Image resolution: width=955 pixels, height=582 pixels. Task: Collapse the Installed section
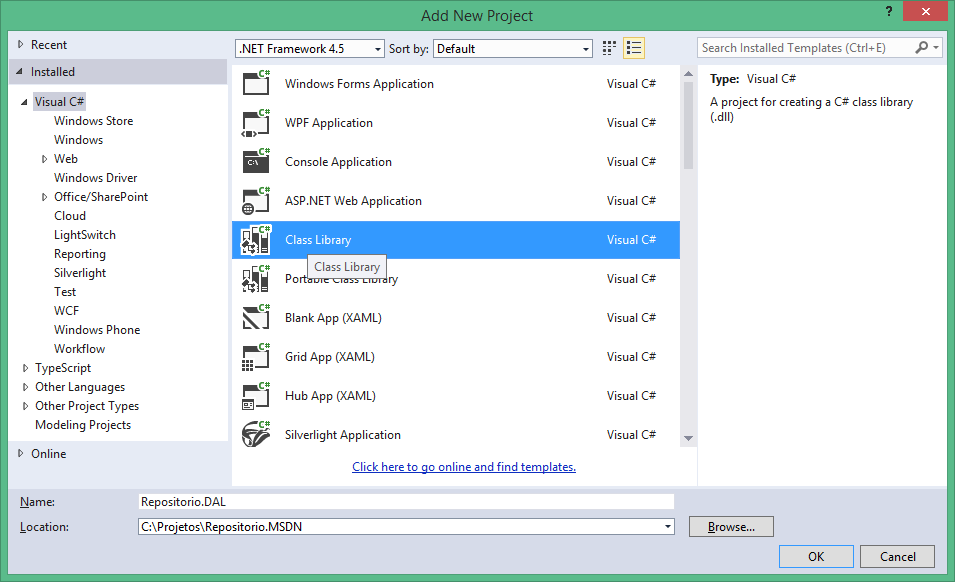(19, 72)
